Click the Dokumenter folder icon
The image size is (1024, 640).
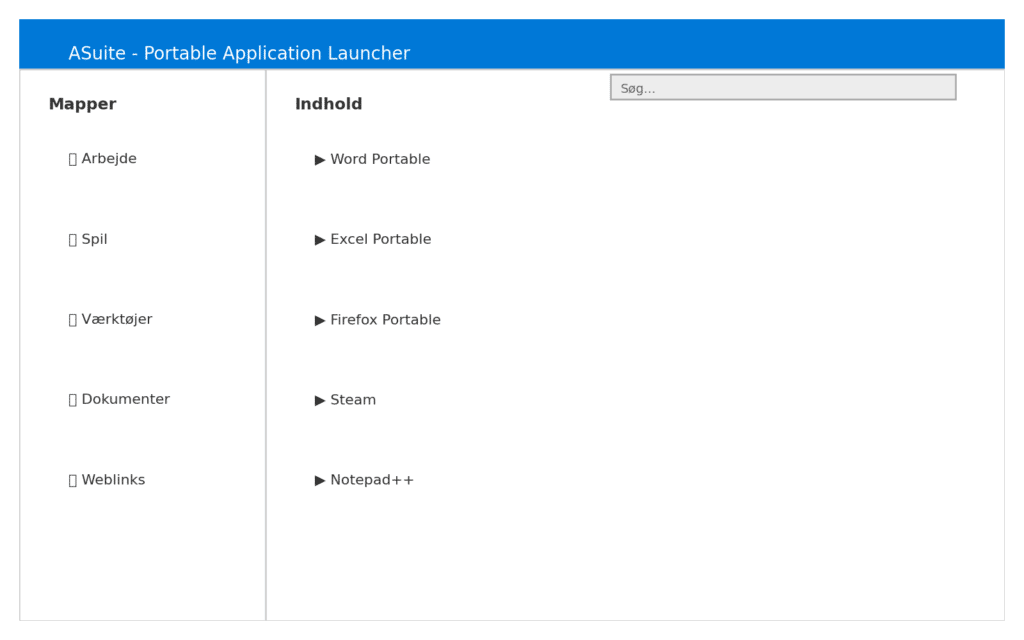[72, 399]
